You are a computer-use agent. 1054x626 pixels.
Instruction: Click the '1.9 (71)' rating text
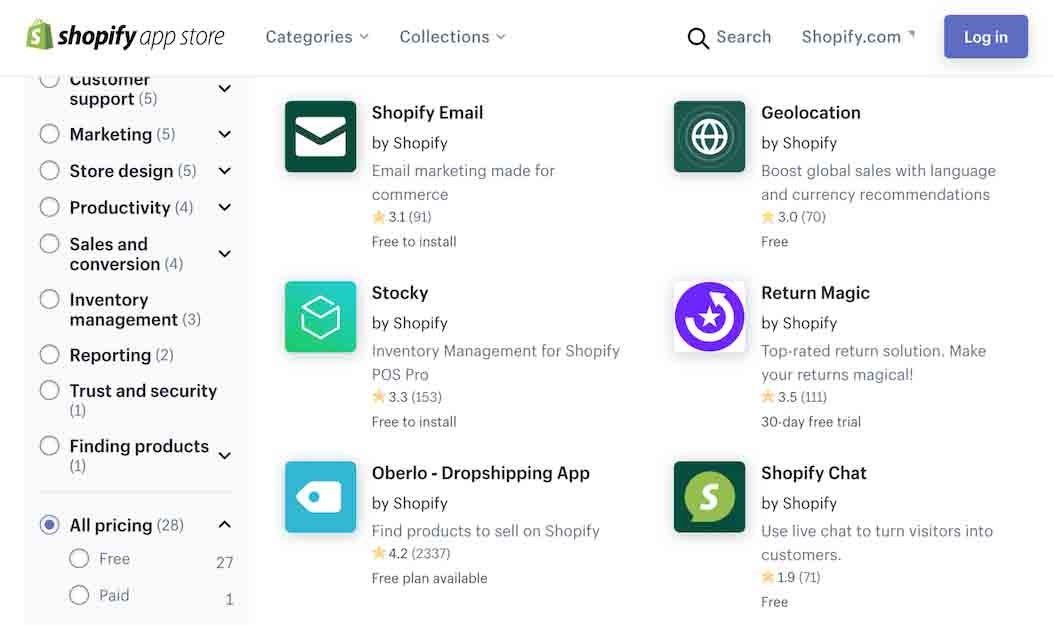pos(799,577)
